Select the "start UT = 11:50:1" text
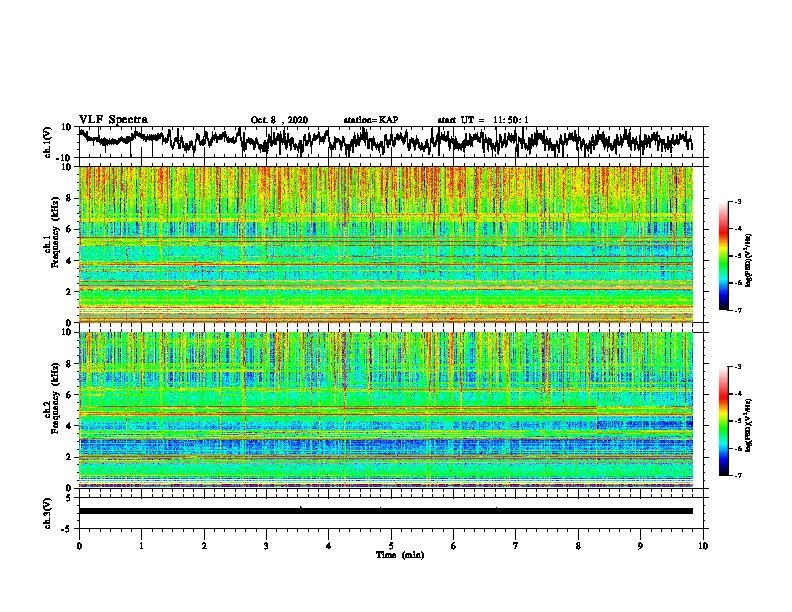Image resolution: width=792 pixels, height=612 pixels. (x=483, y=120)
